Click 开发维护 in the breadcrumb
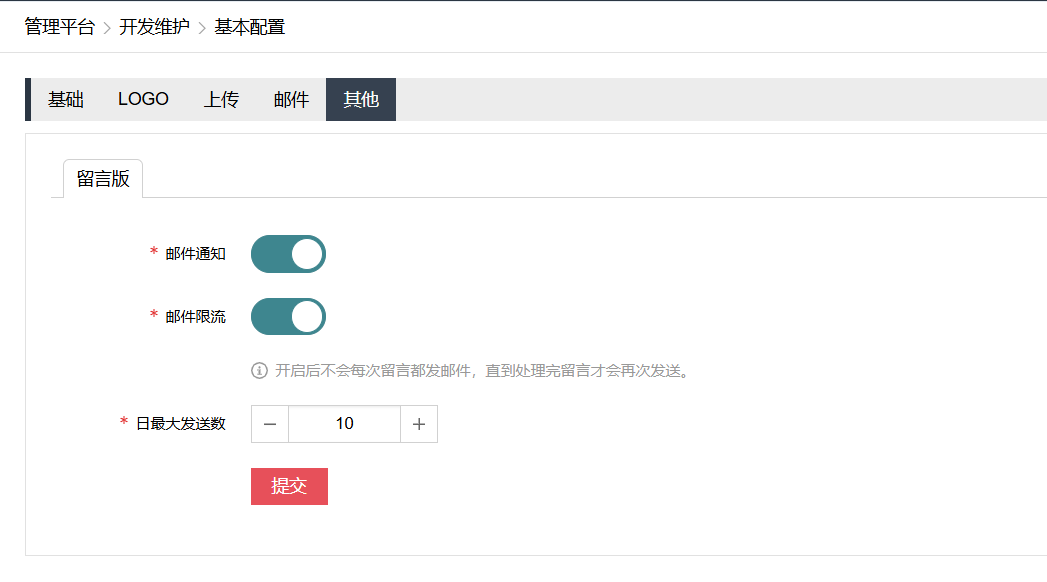1047x582 pixels. 154,27
